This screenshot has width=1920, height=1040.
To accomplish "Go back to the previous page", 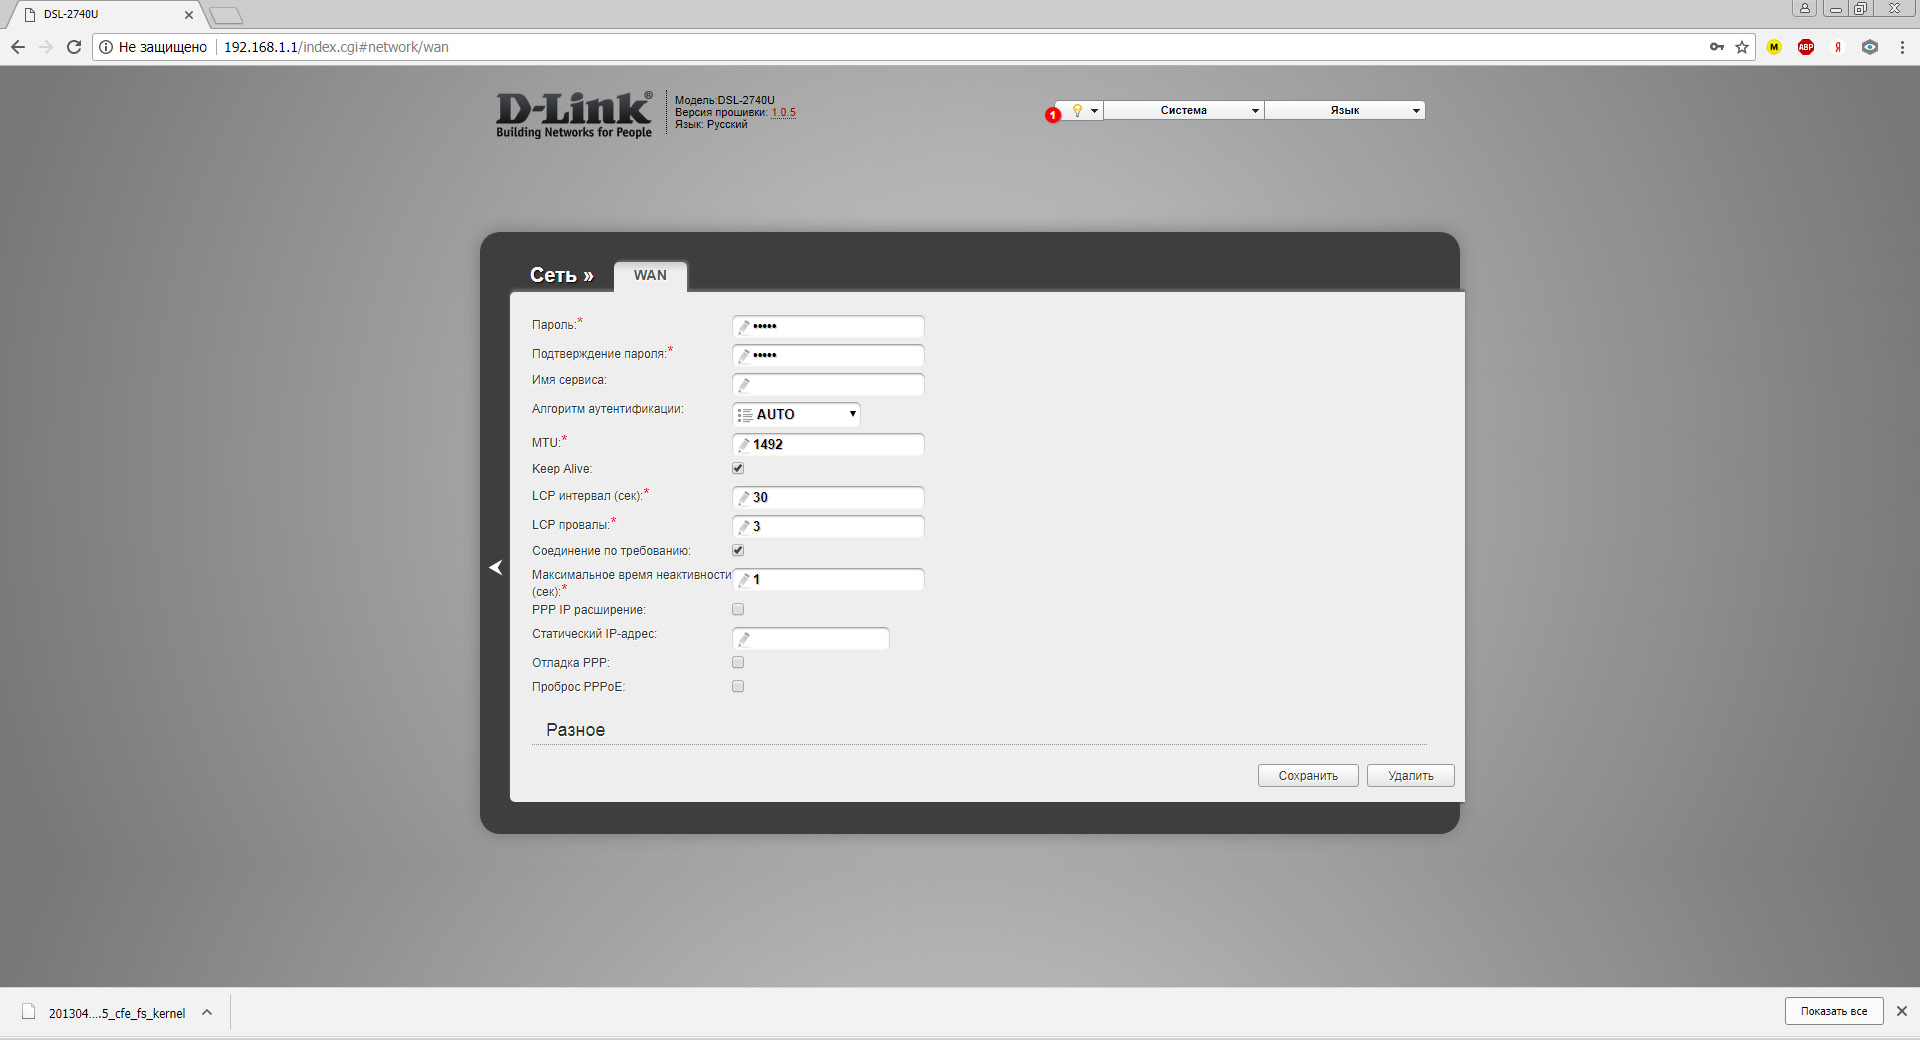I will point(18,47).
